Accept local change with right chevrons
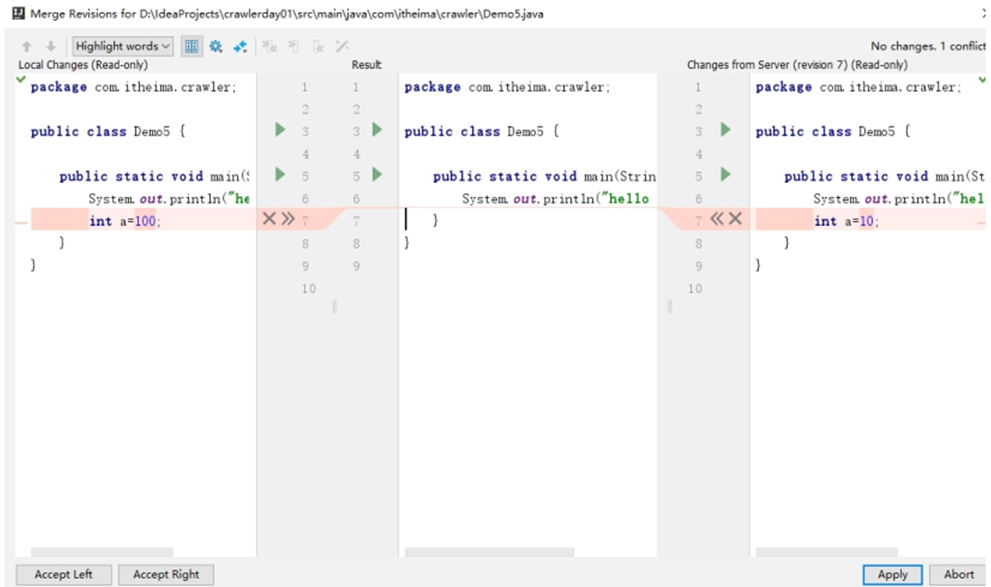 click(288, 219)
